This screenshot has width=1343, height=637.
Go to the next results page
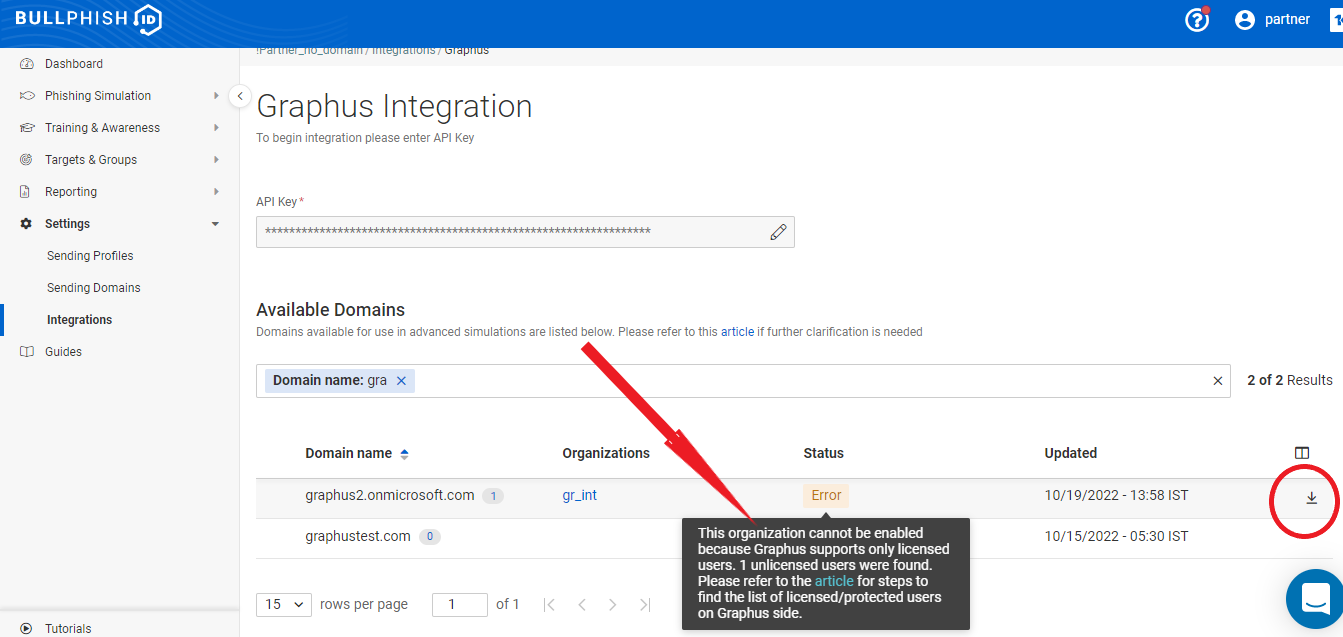pyautogui.click(x=613, y=604)
